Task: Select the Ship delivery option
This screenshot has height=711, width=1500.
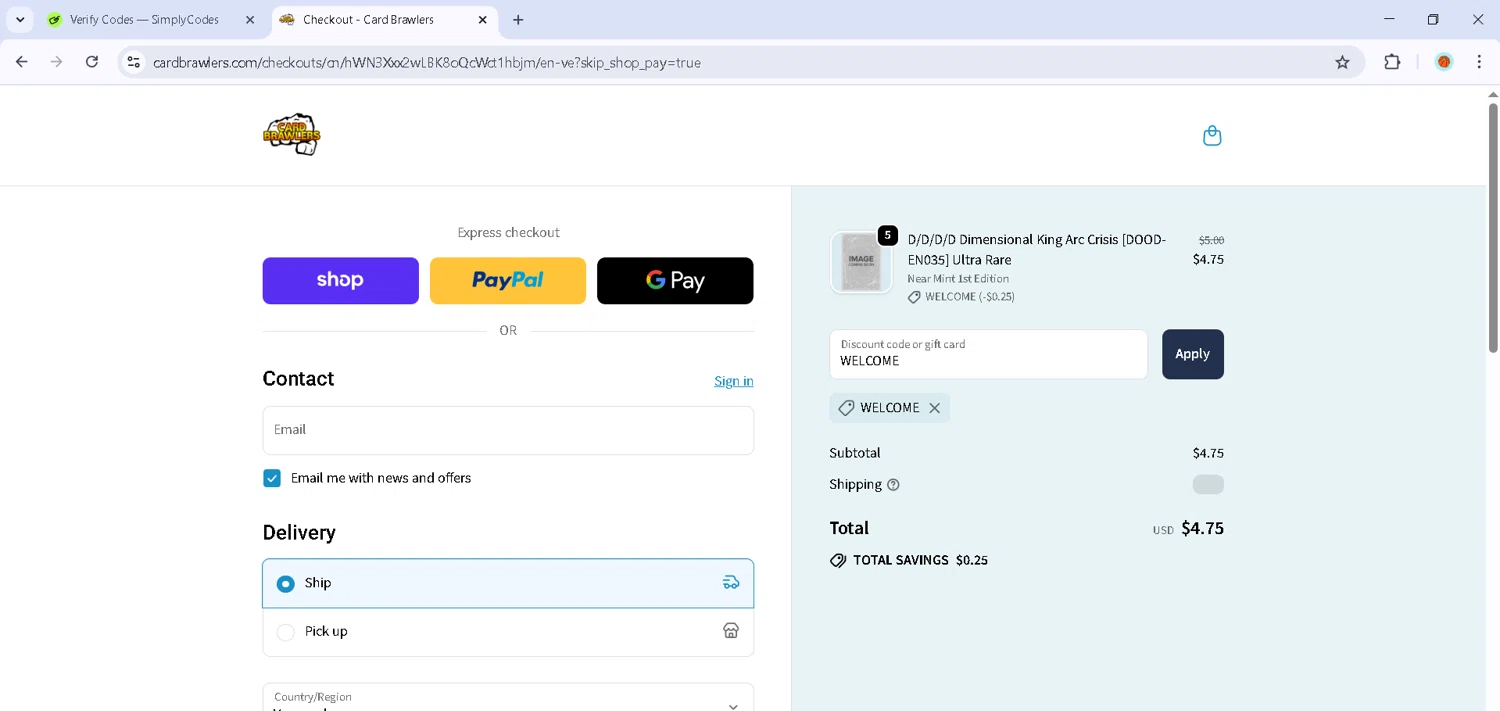Action: click(508, 583)
